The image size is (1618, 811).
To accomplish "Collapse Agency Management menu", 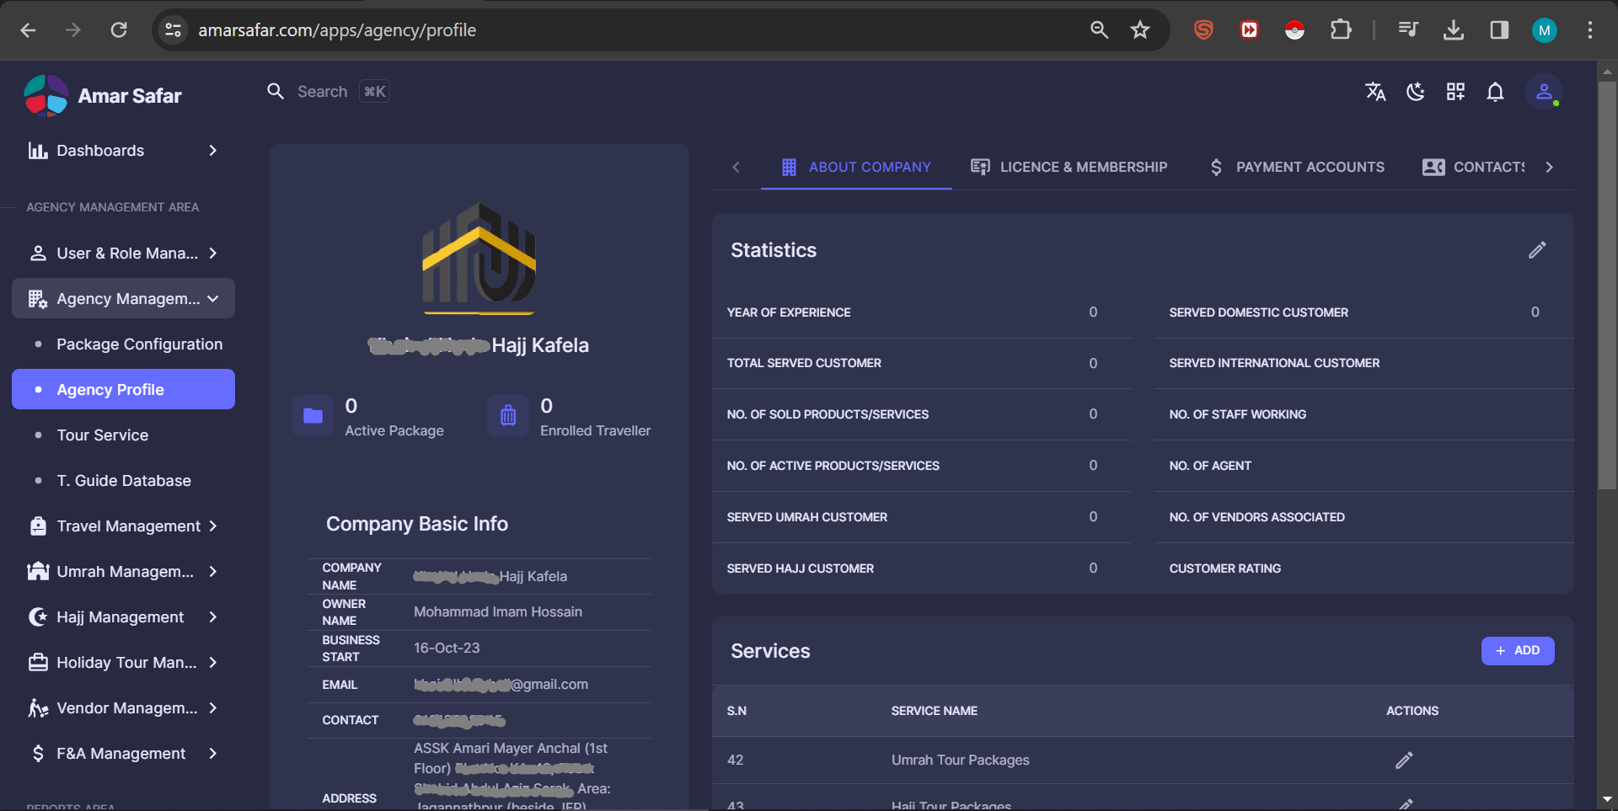I will [x=123, y=298].
